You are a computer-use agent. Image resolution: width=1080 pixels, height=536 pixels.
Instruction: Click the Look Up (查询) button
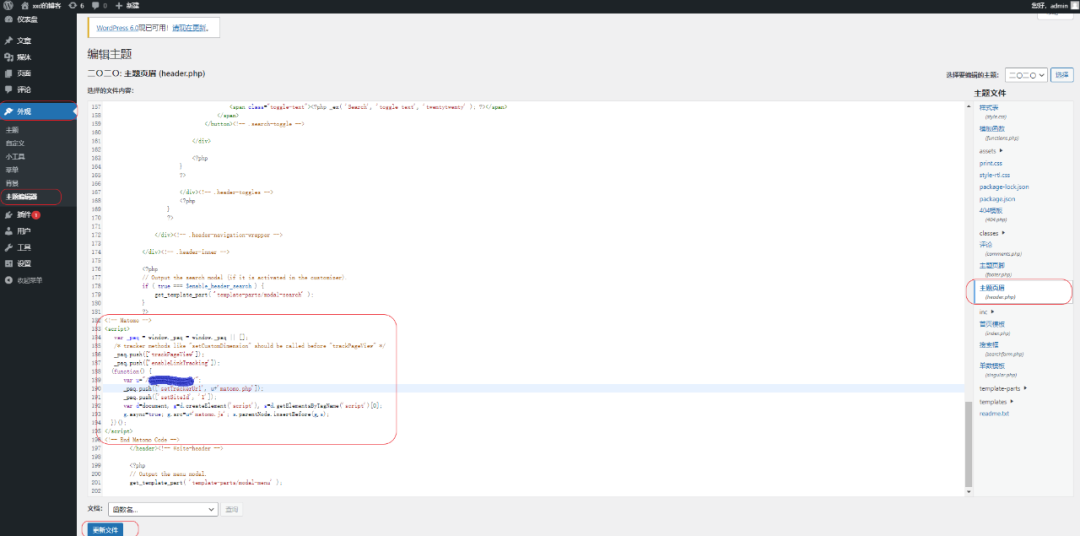pos(232,510)
